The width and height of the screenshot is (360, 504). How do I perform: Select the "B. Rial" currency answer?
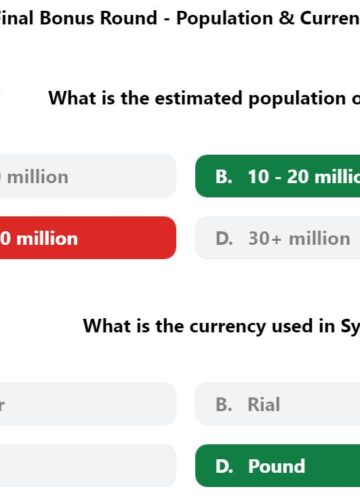[278, 404]
